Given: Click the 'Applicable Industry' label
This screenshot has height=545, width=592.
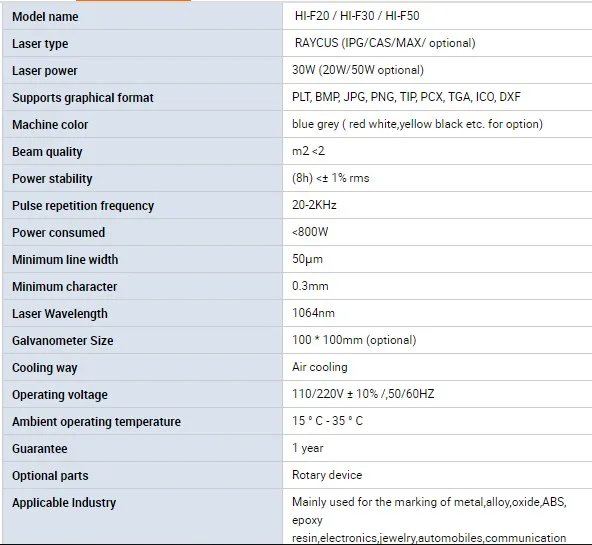Looking at the screenshot, I should point(64,503).
